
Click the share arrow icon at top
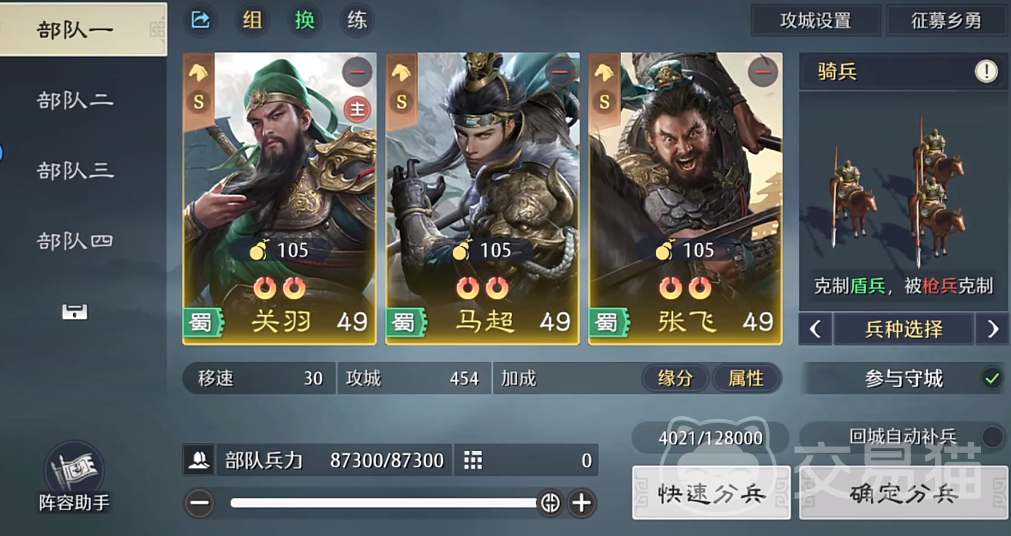(x=201, y=20)
